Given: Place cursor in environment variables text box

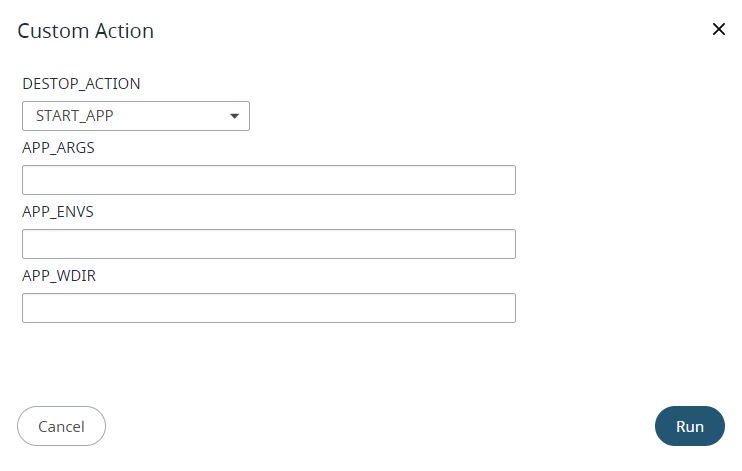Looking at the screenshot, I should (268, 244).
